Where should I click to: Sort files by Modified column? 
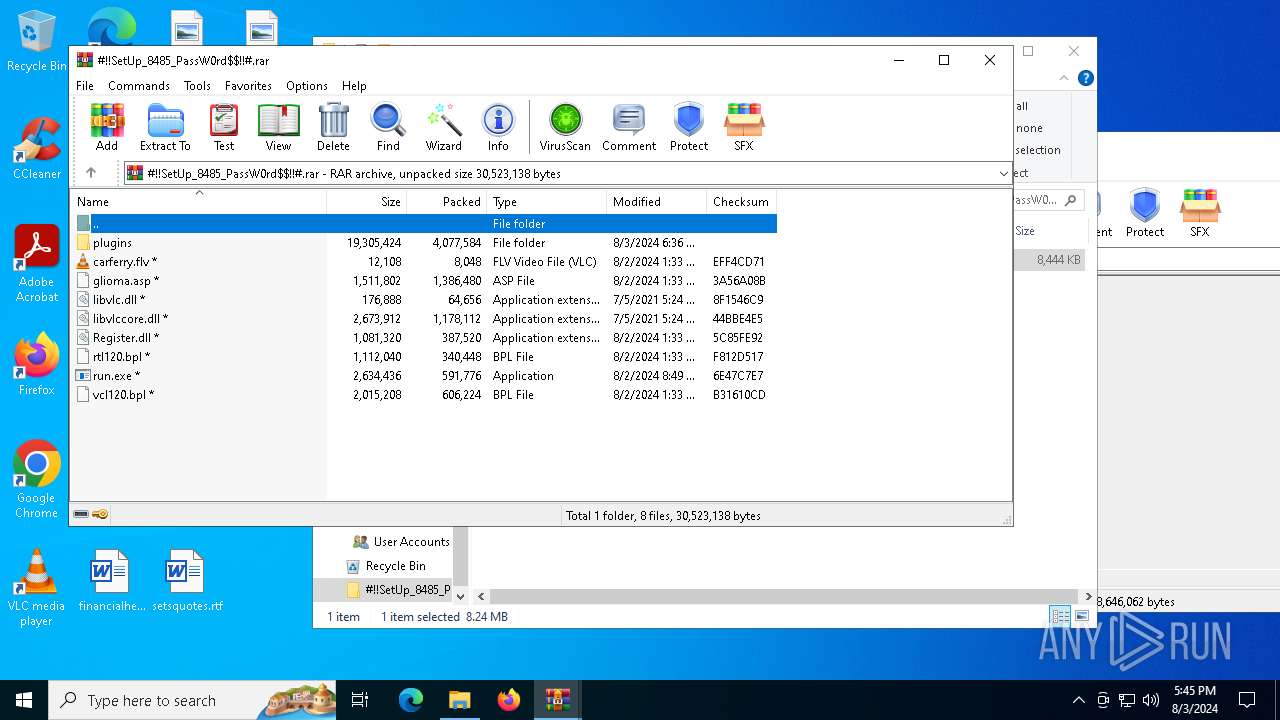pyautogui.click(x=656, y=202)
